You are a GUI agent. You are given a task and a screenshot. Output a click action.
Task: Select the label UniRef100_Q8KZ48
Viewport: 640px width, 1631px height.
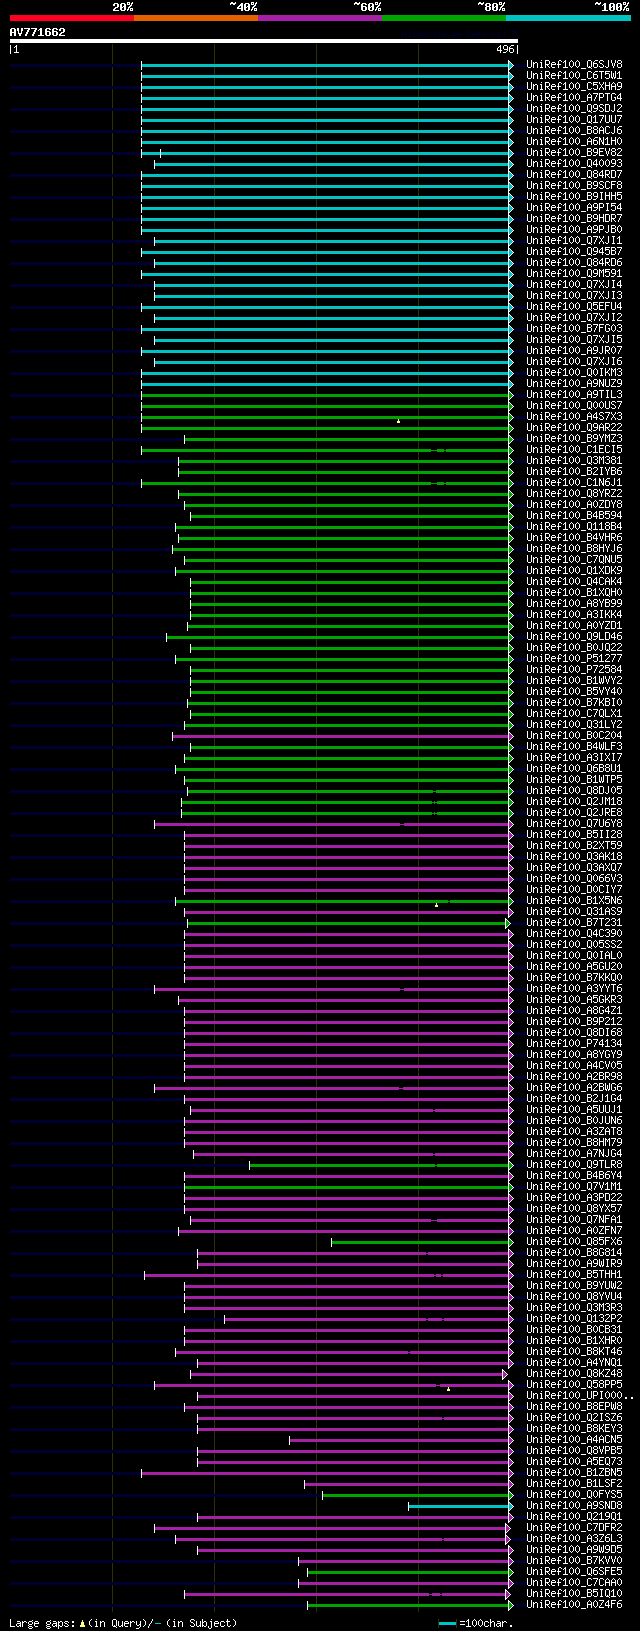point(574,1373)
